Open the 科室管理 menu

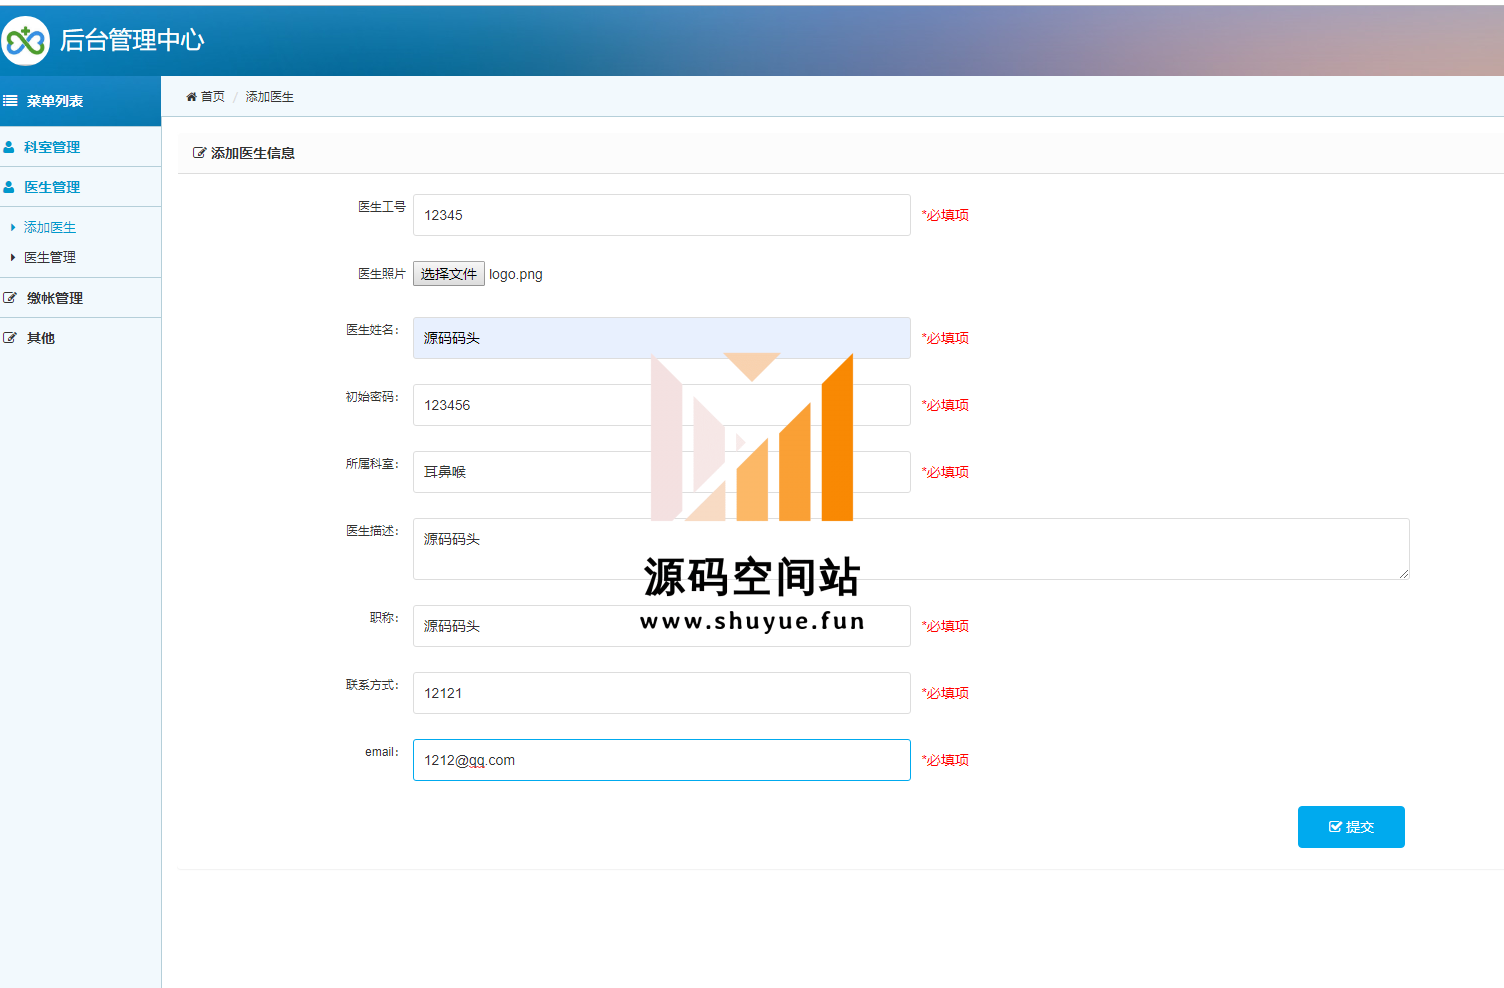52,147
